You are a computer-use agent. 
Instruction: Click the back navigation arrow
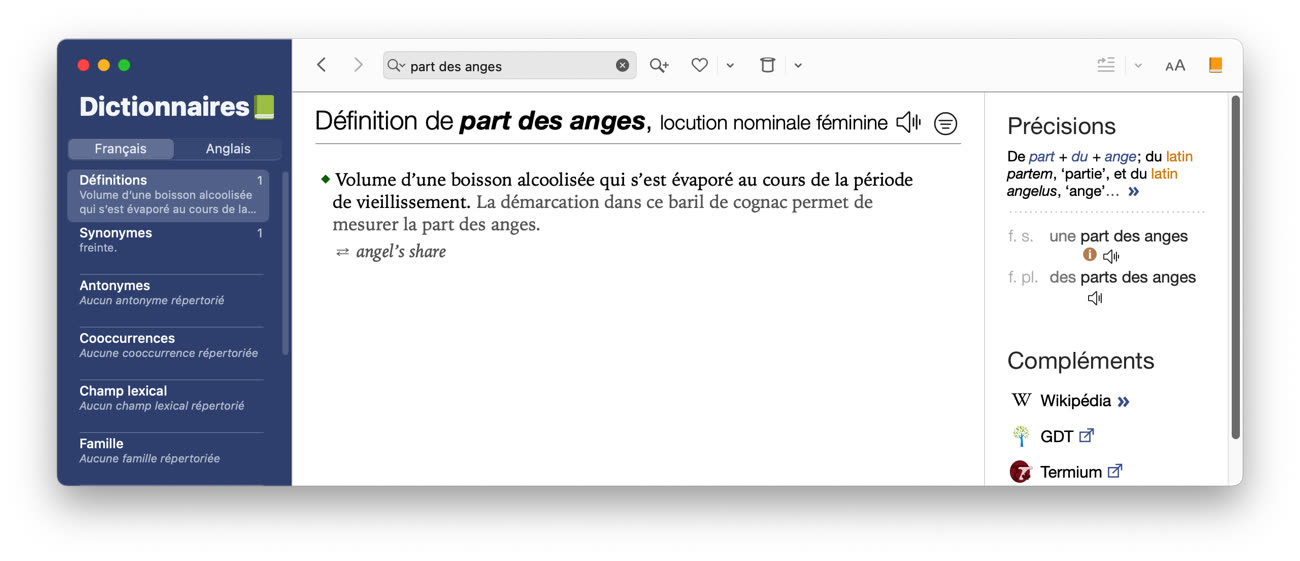[x=321, y=65]
